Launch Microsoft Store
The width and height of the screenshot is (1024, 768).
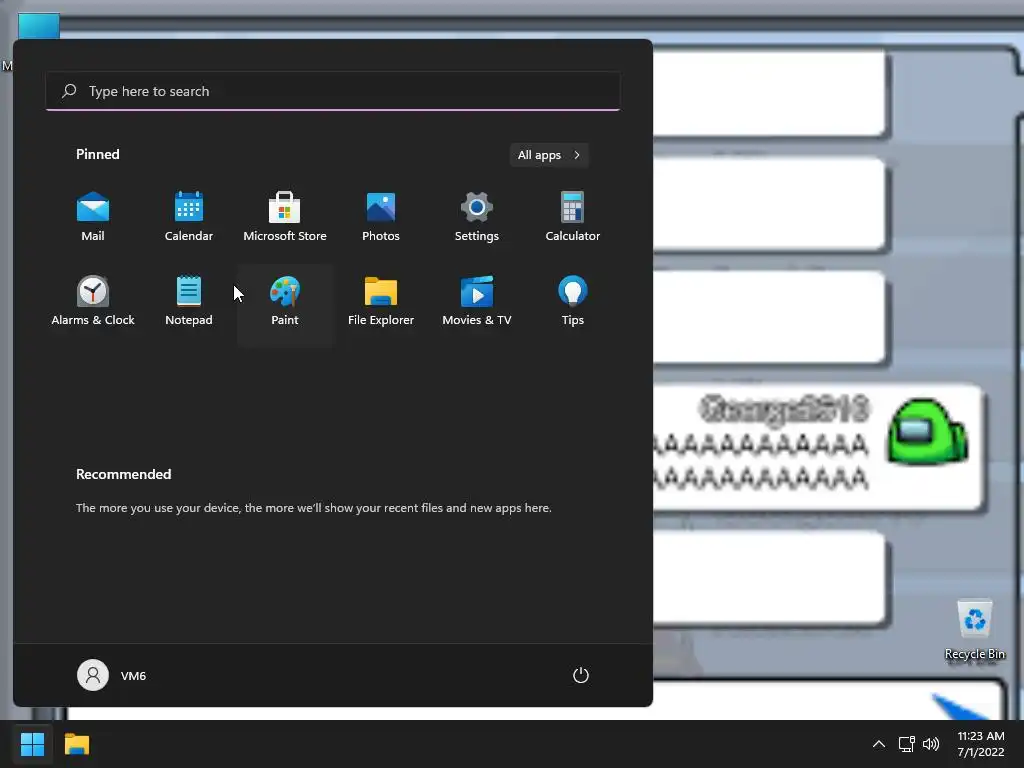[285, 217]
